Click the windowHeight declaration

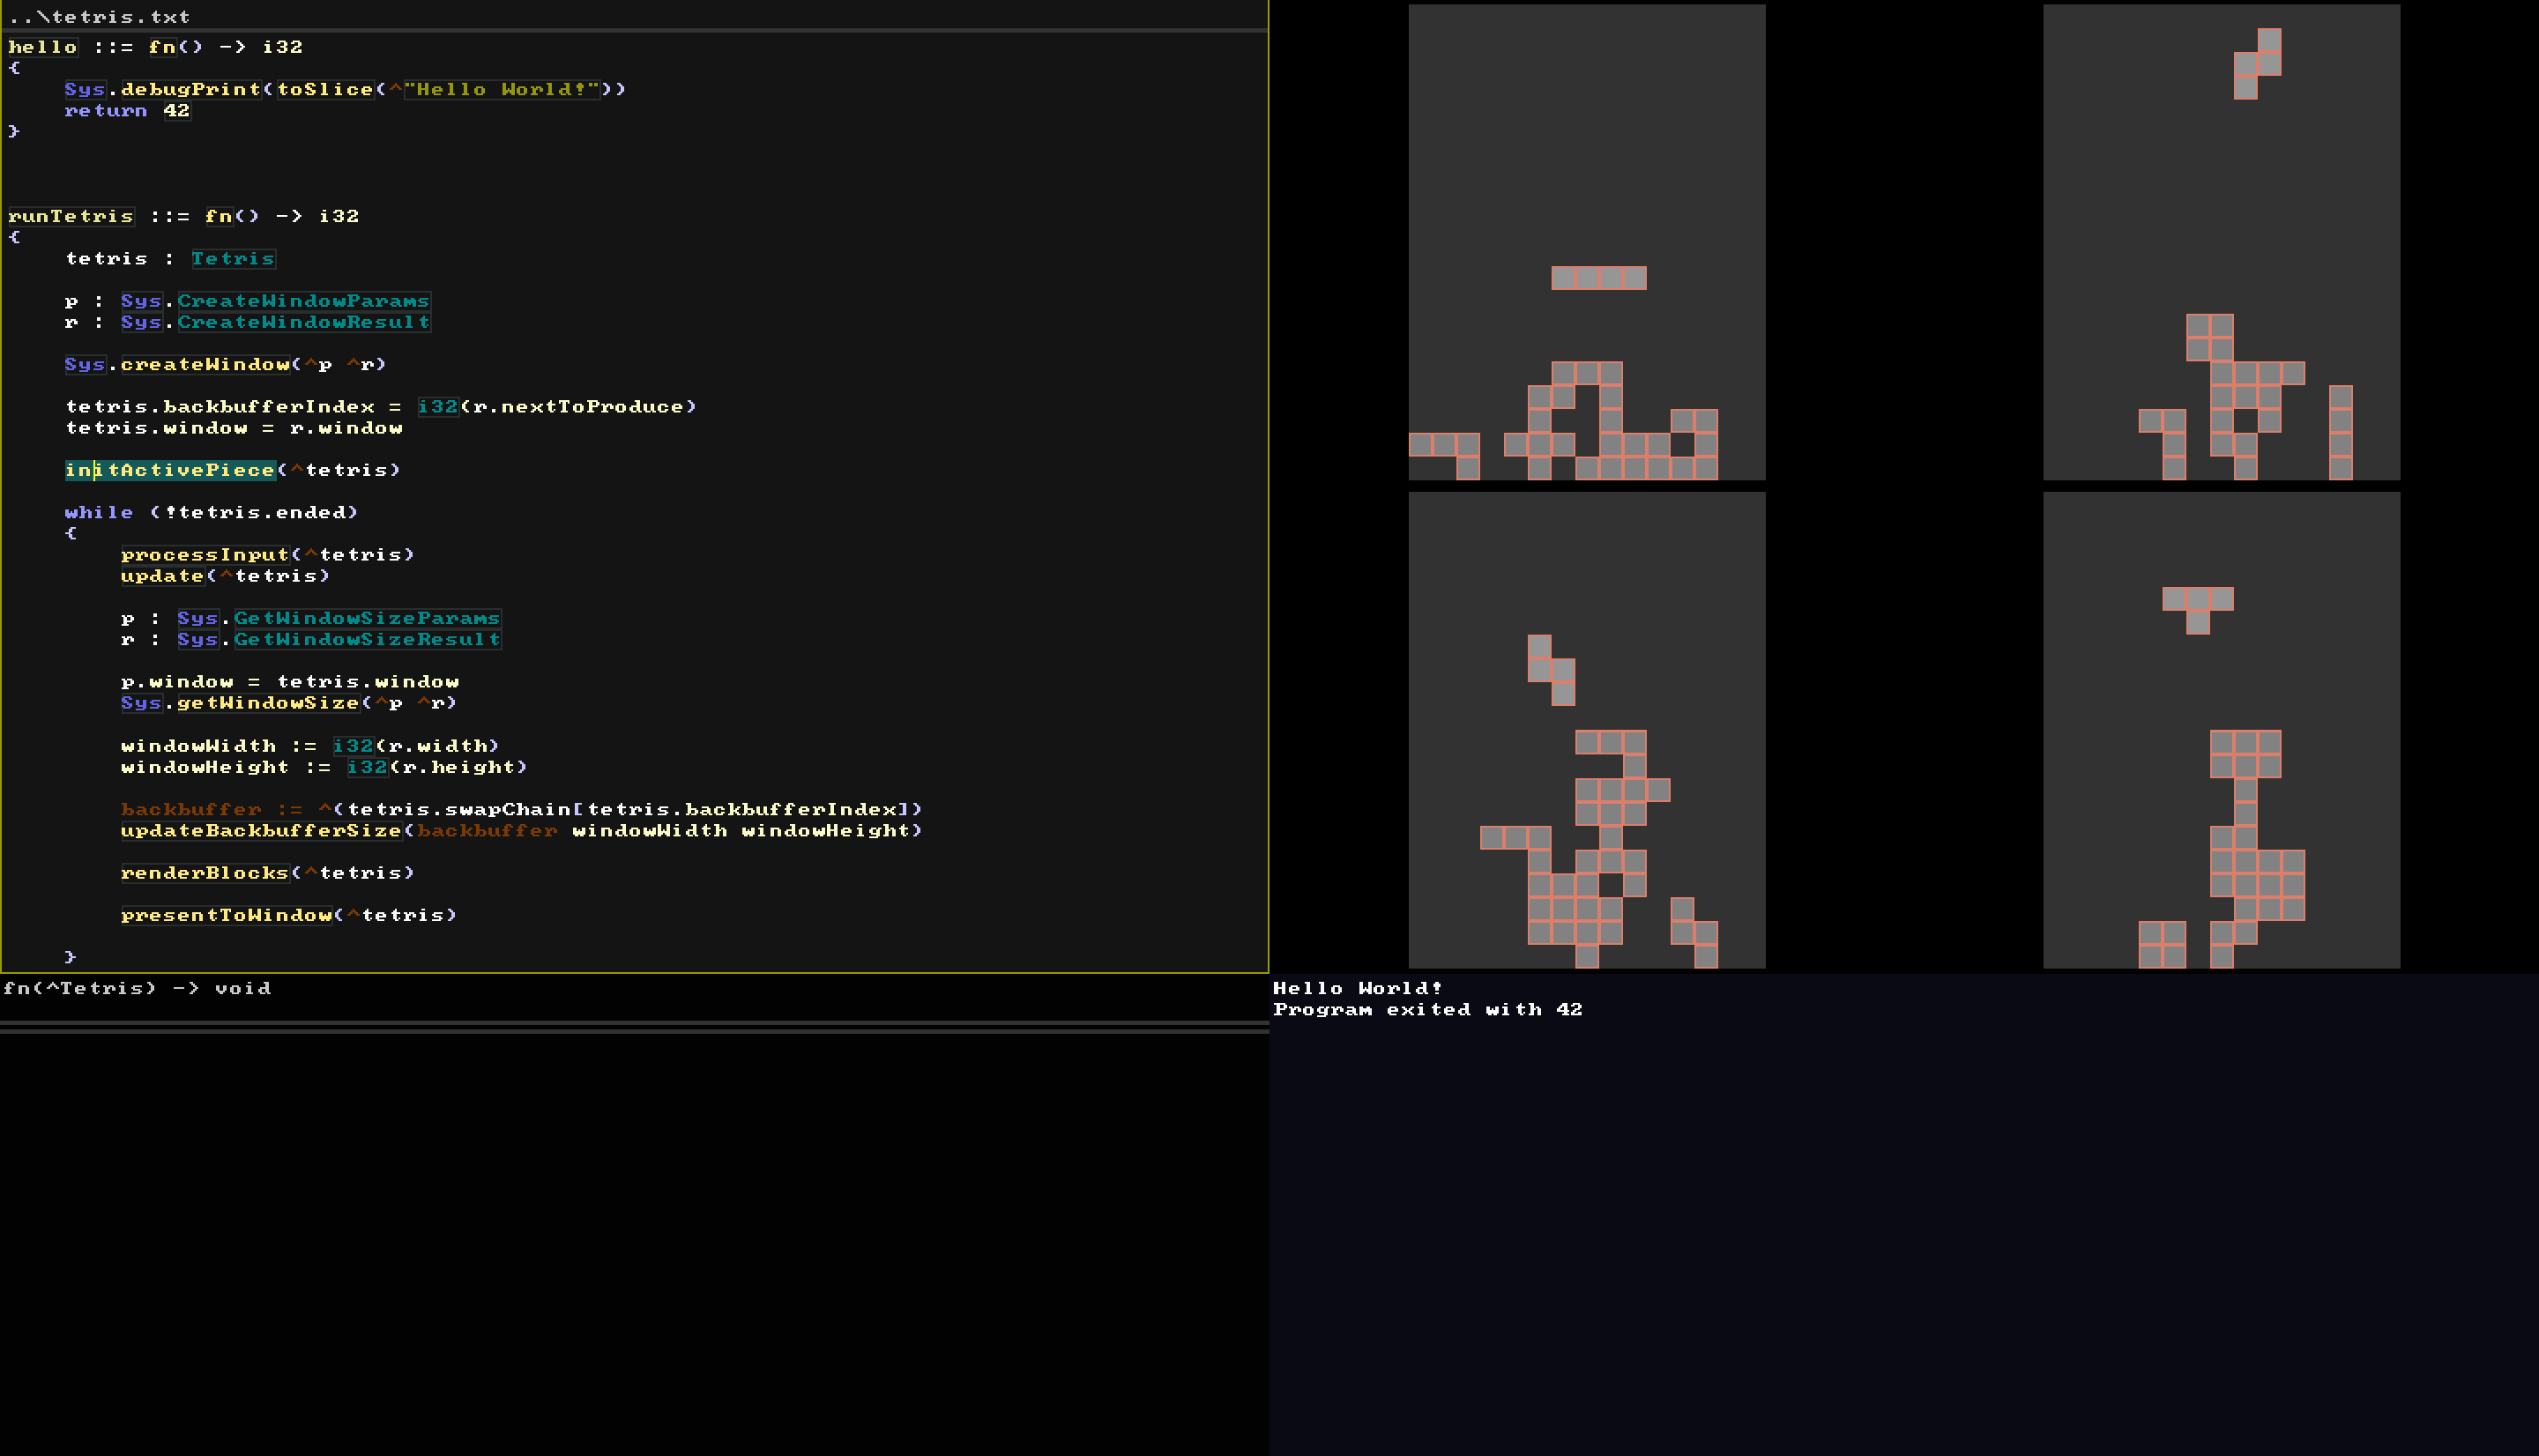(324, 767)
